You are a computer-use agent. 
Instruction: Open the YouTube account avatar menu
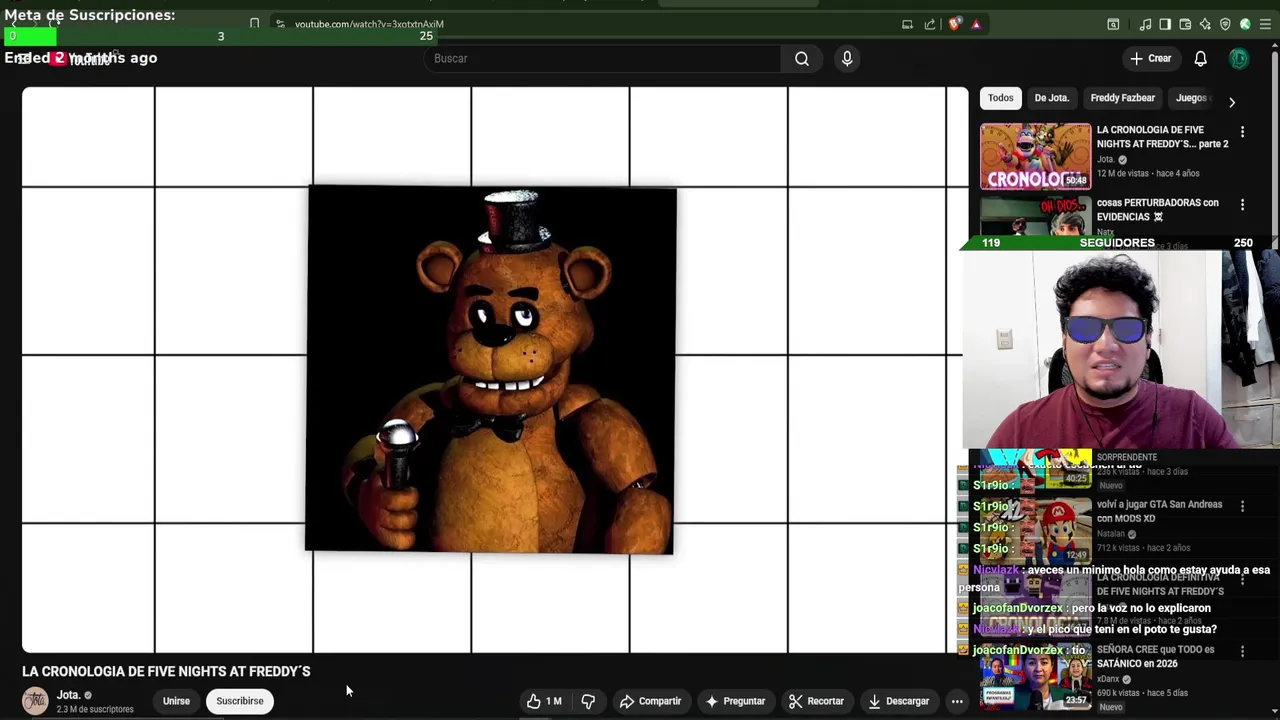(x=1239, y=59)
